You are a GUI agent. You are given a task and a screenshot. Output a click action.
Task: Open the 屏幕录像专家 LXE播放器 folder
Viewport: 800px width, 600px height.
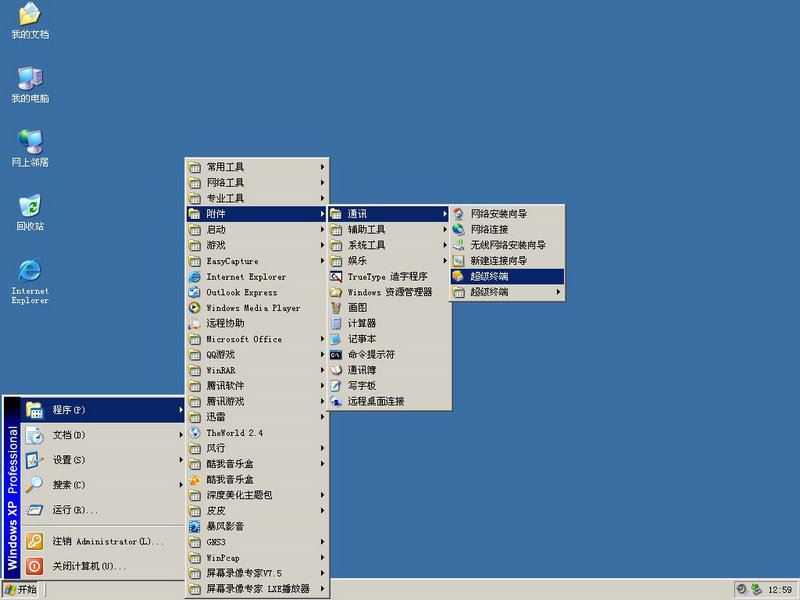point(257,589)
